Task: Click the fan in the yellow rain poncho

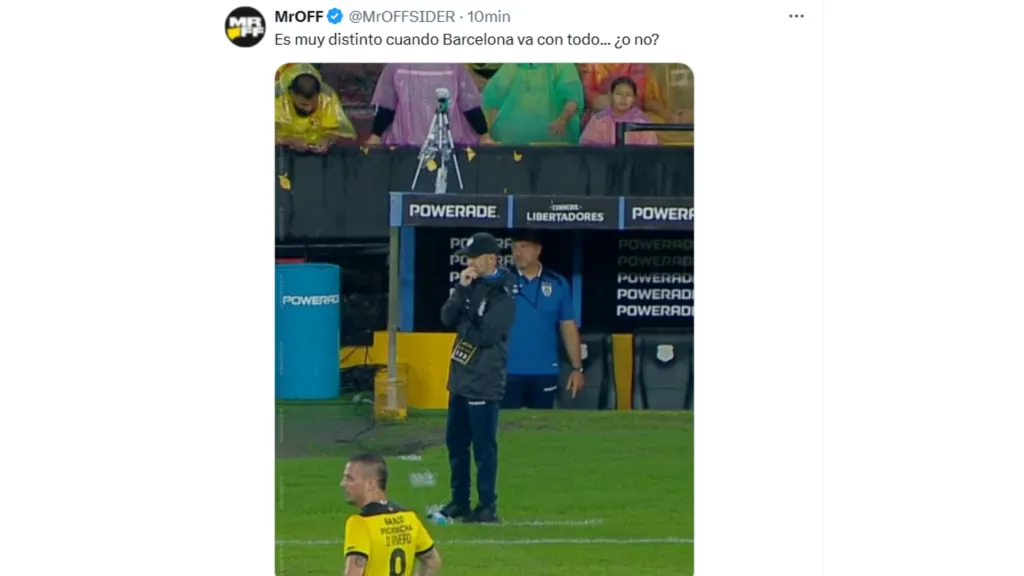Action: point(310,108)
